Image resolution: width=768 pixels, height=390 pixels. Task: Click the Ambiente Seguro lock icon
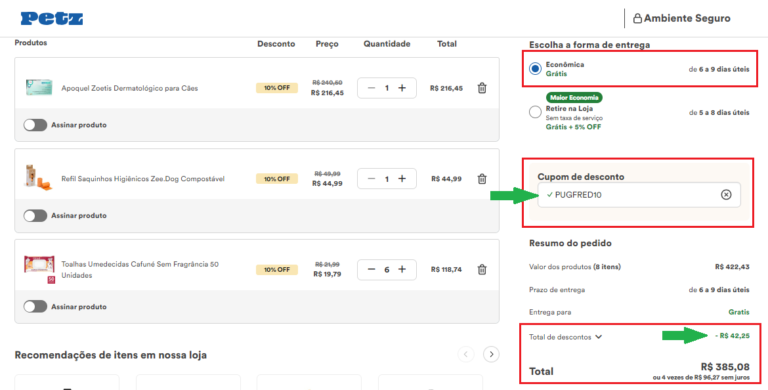[637, 19]
